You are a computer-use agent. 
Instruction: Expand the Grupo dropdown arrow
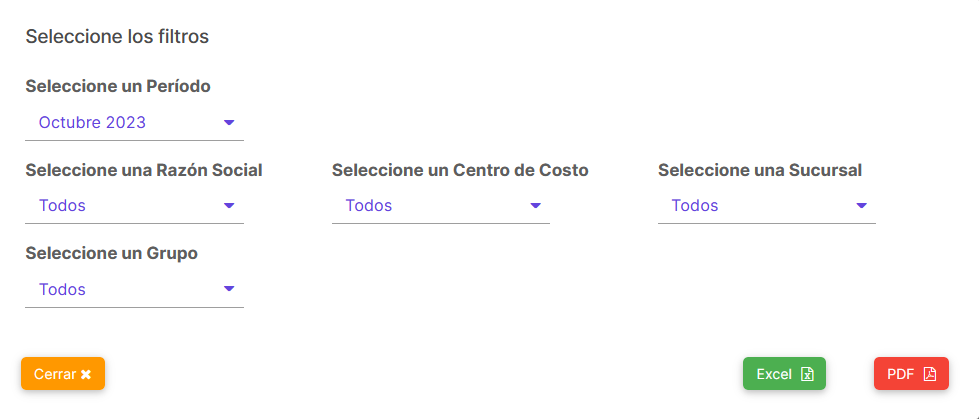coord(229,288)
